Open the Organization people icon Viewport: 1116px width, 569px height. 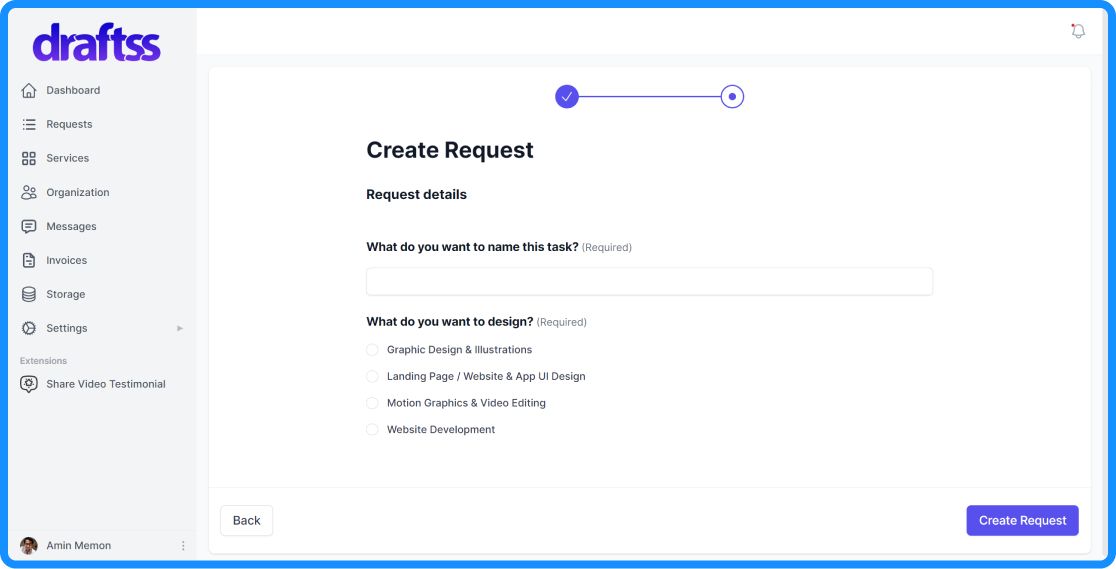(29, 192)
